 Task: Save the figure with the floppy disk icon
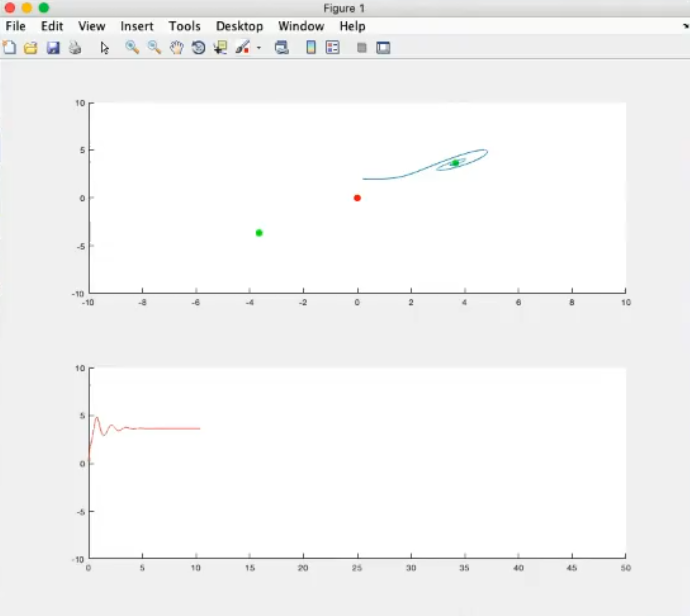(53, 47)
